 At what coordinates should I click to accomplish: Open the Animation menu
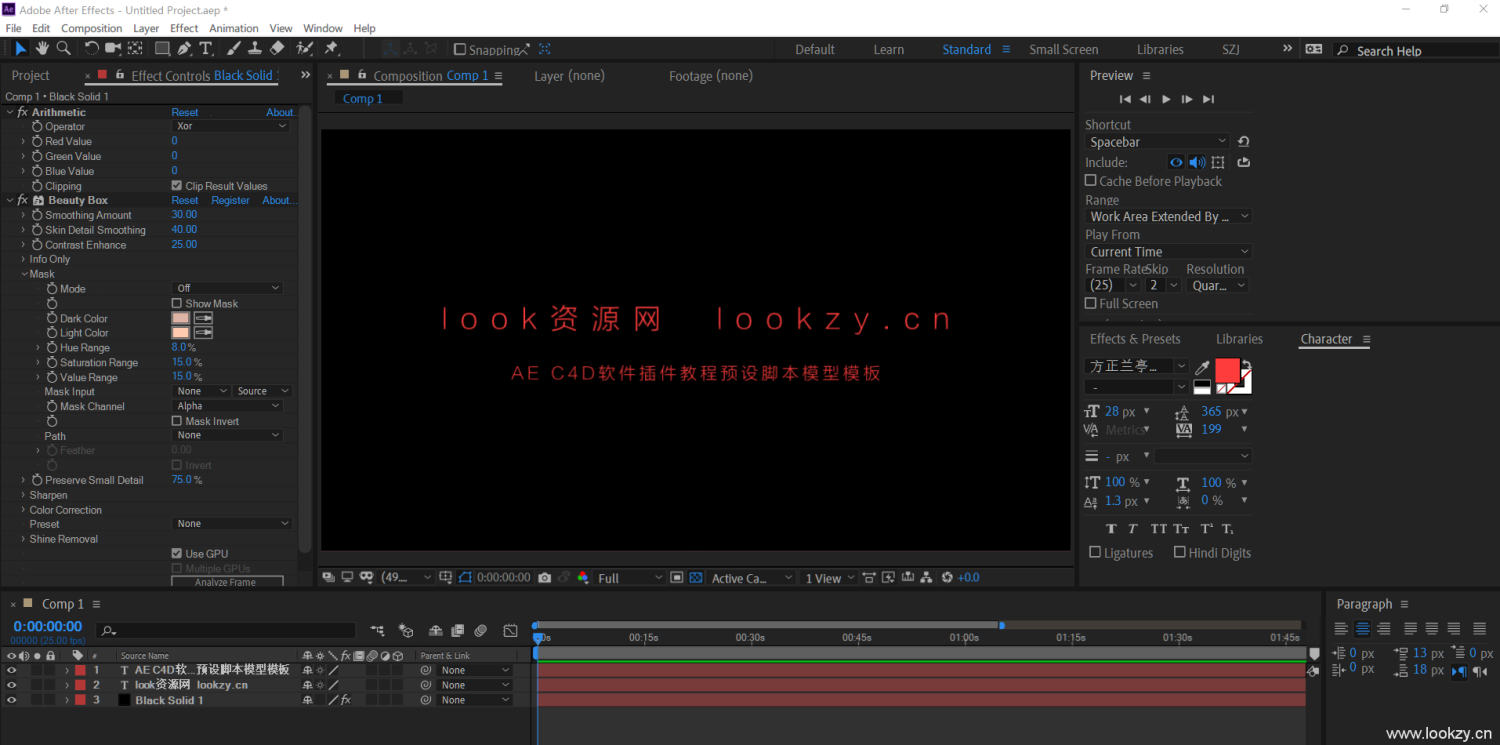coord(233,28)
